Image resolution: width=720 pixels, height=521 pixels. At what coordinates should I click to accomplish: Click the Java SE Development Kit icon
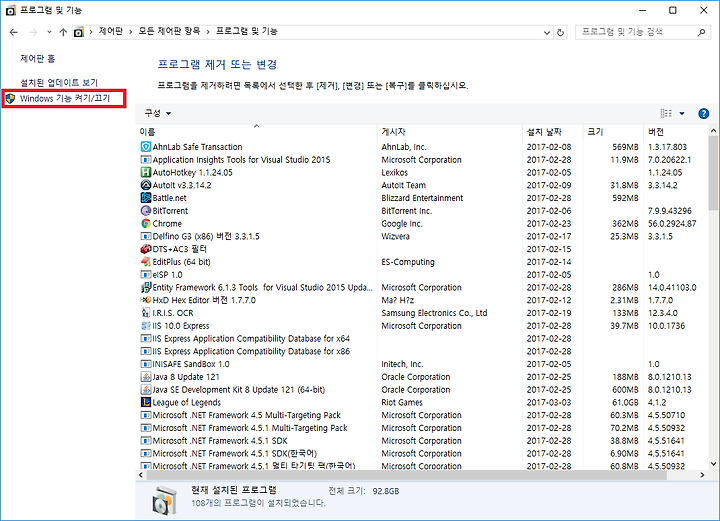pos(146,390)
